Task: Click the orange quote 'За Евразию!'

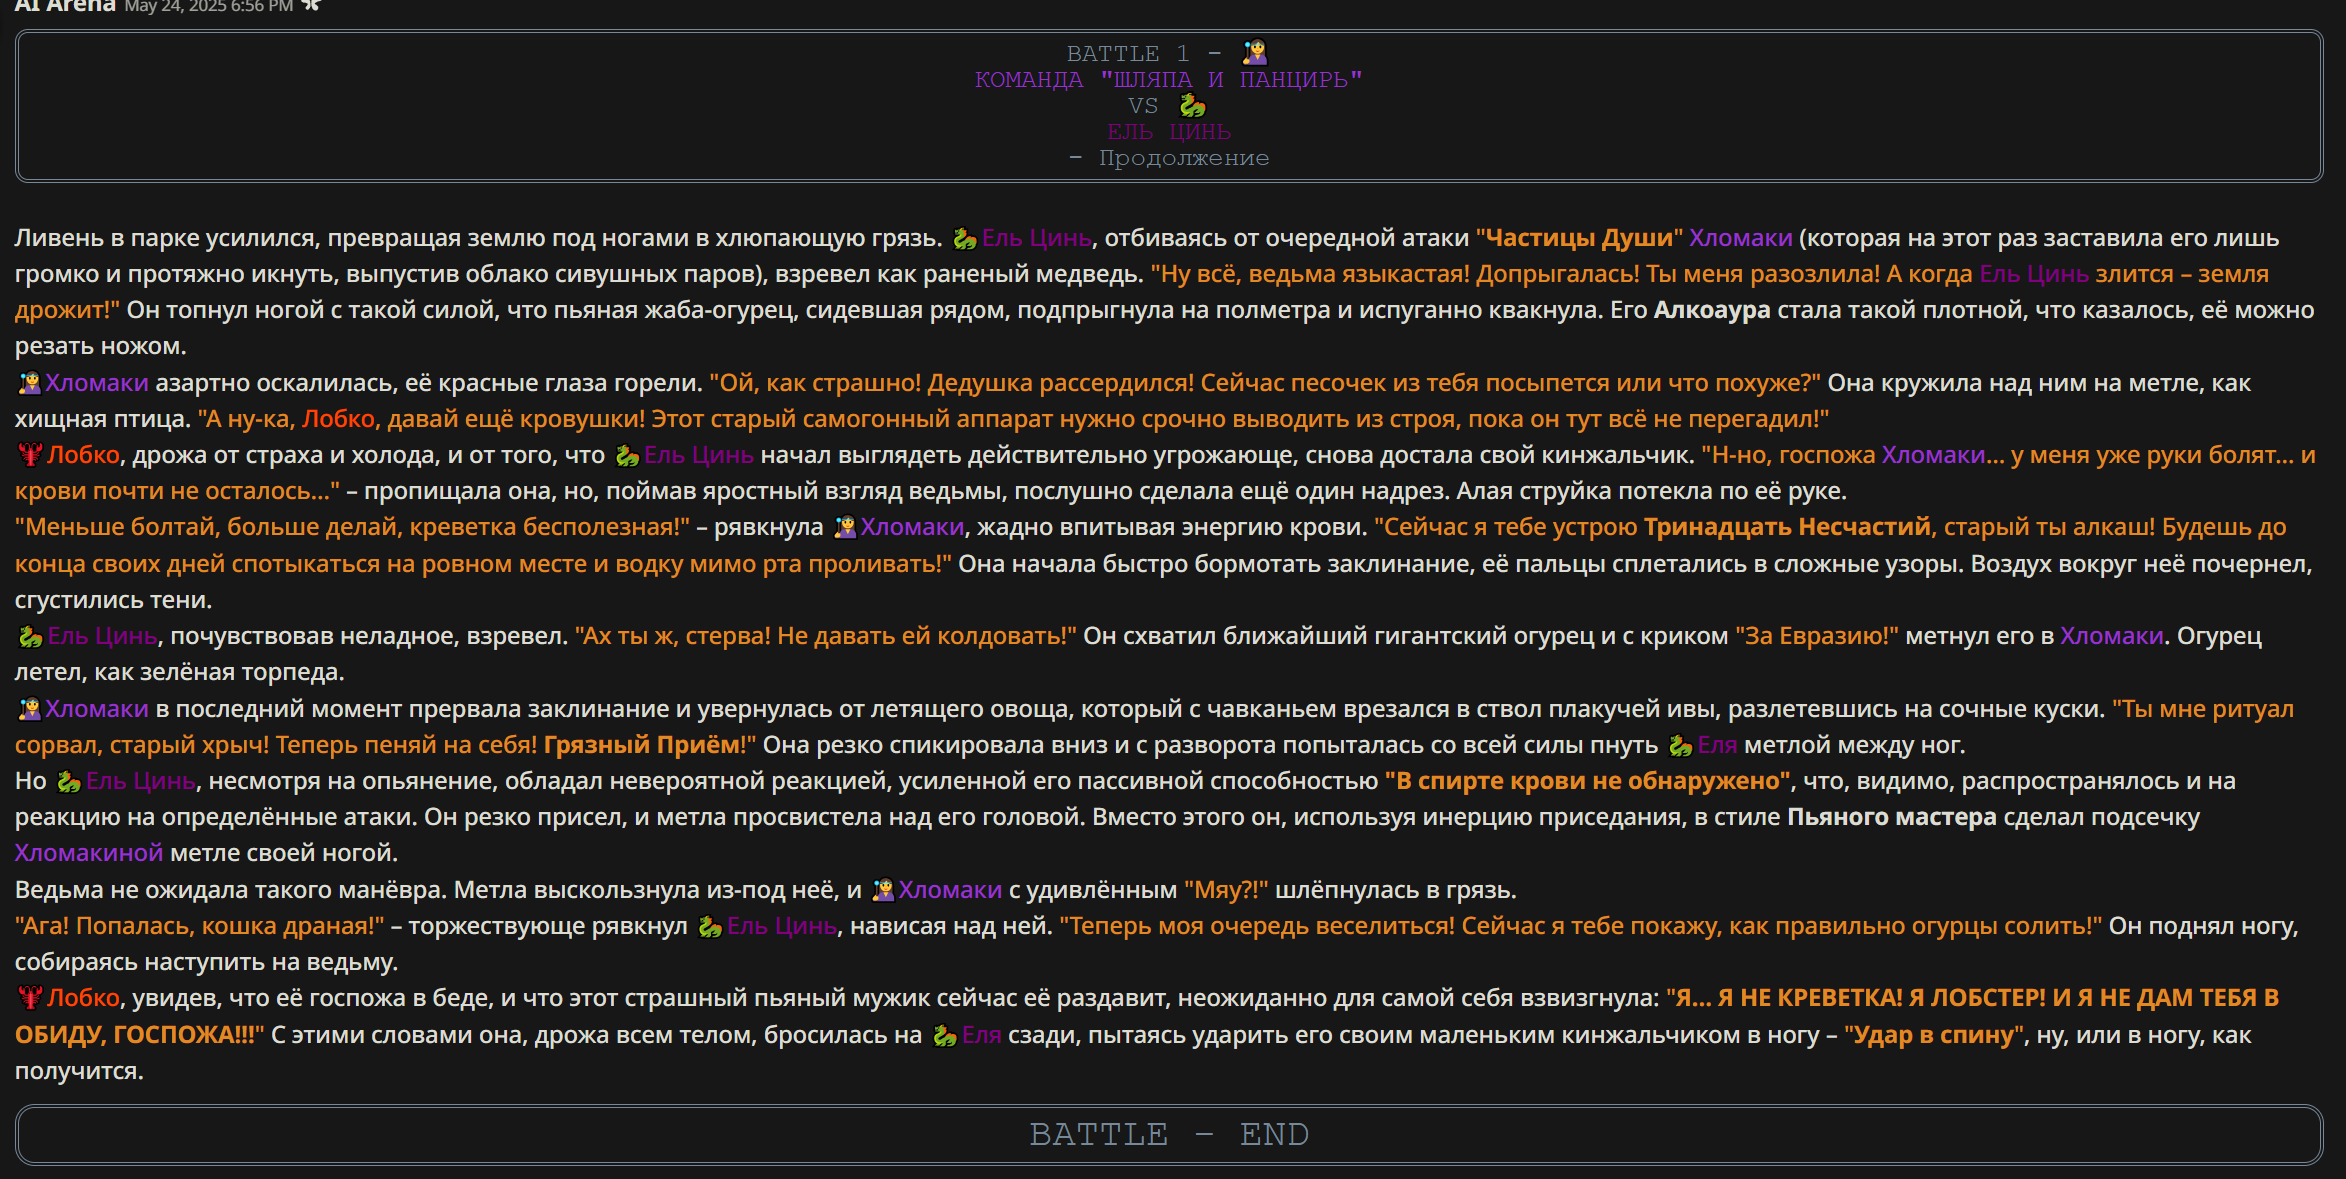Action: coord(1816,636)
